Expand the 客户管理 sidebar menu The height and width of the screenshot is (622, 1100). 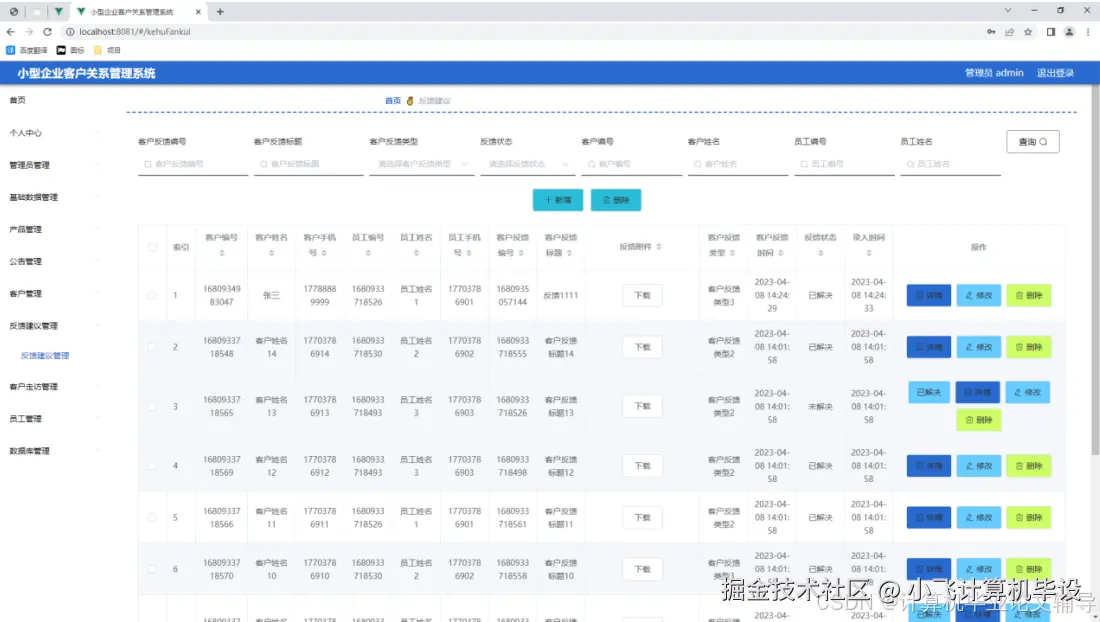54,293
